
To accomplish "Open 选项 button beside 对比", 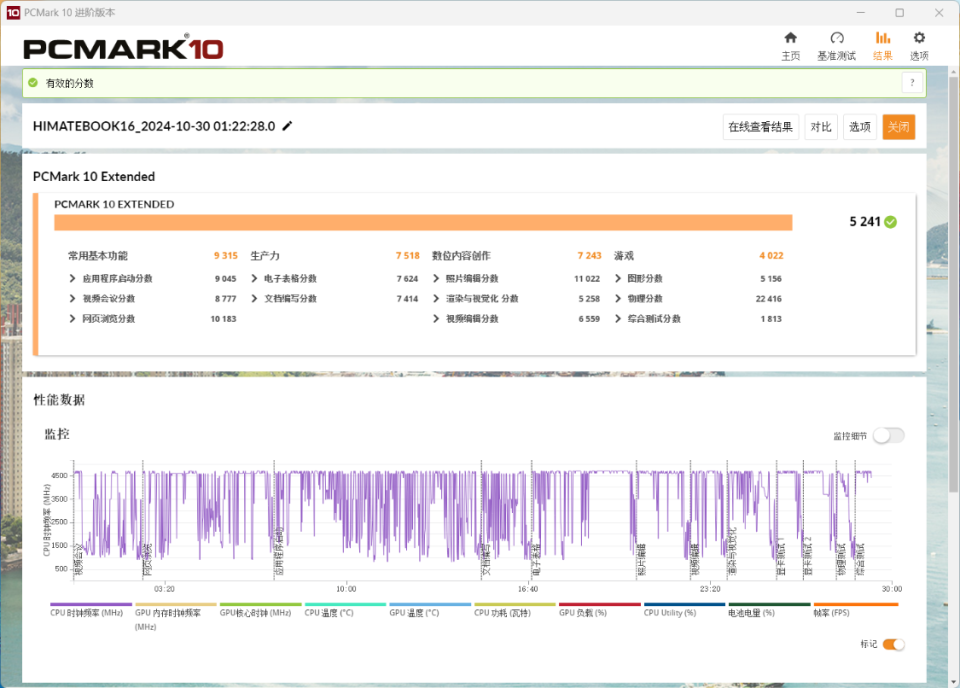I will coord(860,127).
